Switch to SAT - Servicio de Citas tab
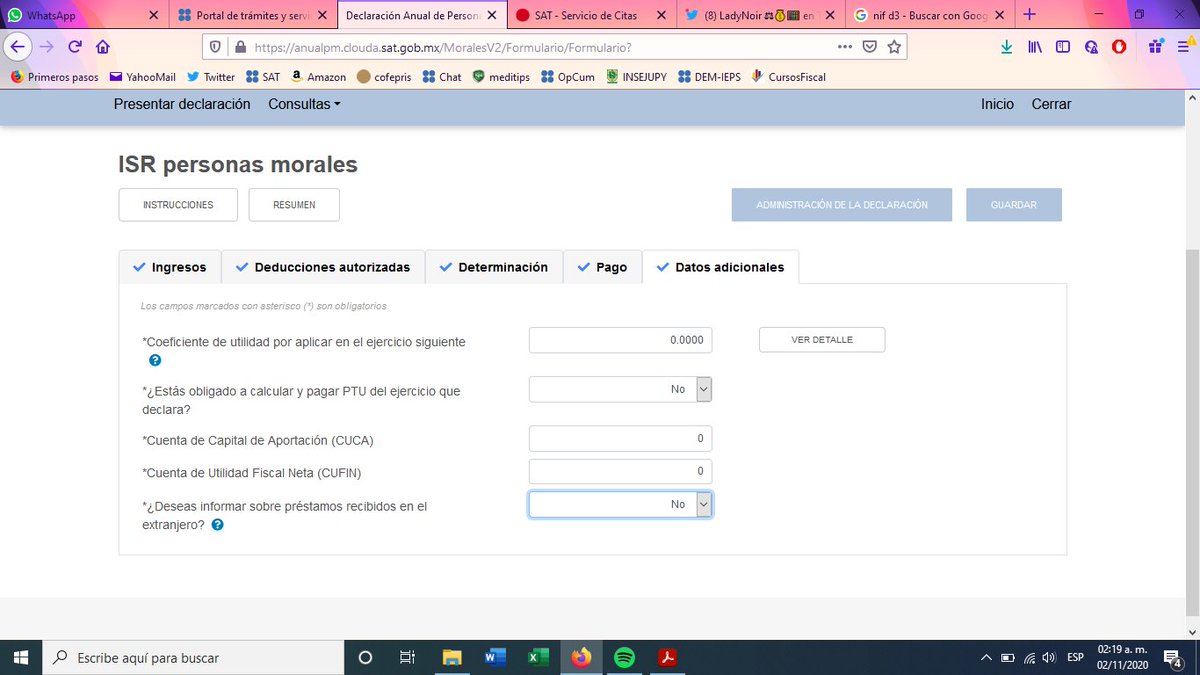This screenshot has height=675, width=1200. [590, 15]
